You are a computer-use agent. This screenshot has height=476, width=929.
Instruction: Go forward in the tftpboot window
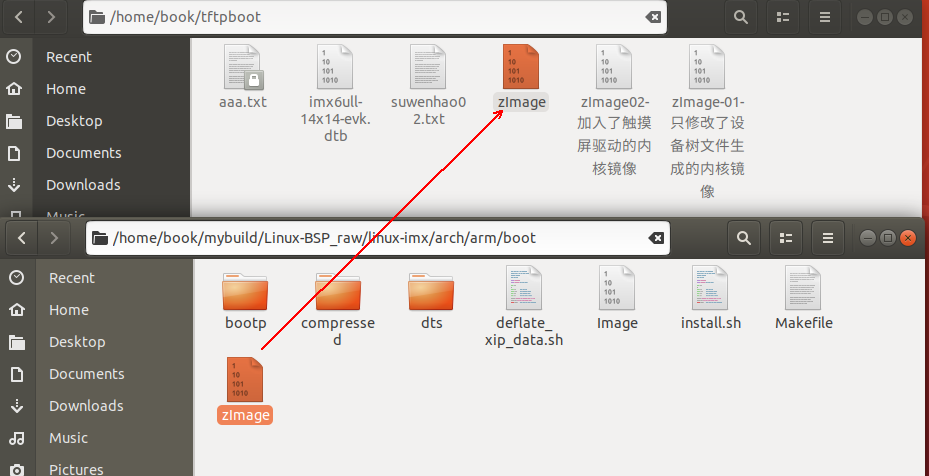[51, 17]
